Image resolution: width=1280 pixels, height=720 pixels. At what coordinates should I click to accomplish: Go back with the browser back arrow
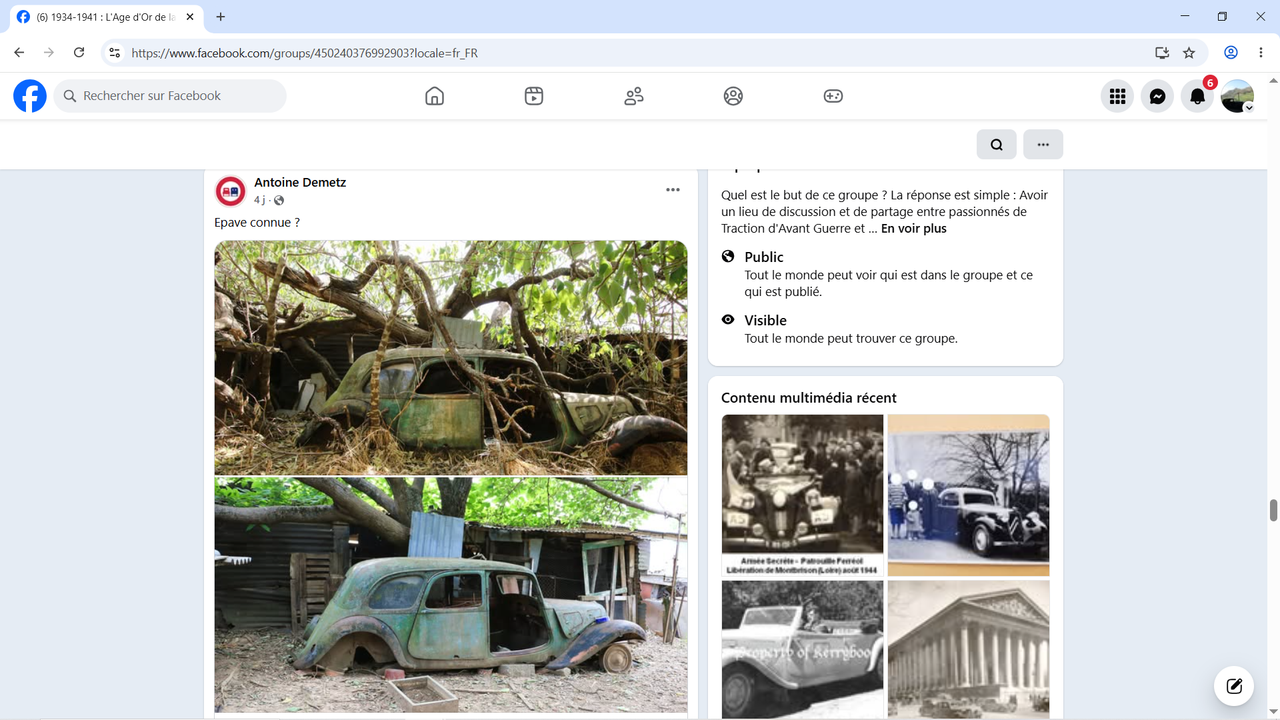pos(19,53)
